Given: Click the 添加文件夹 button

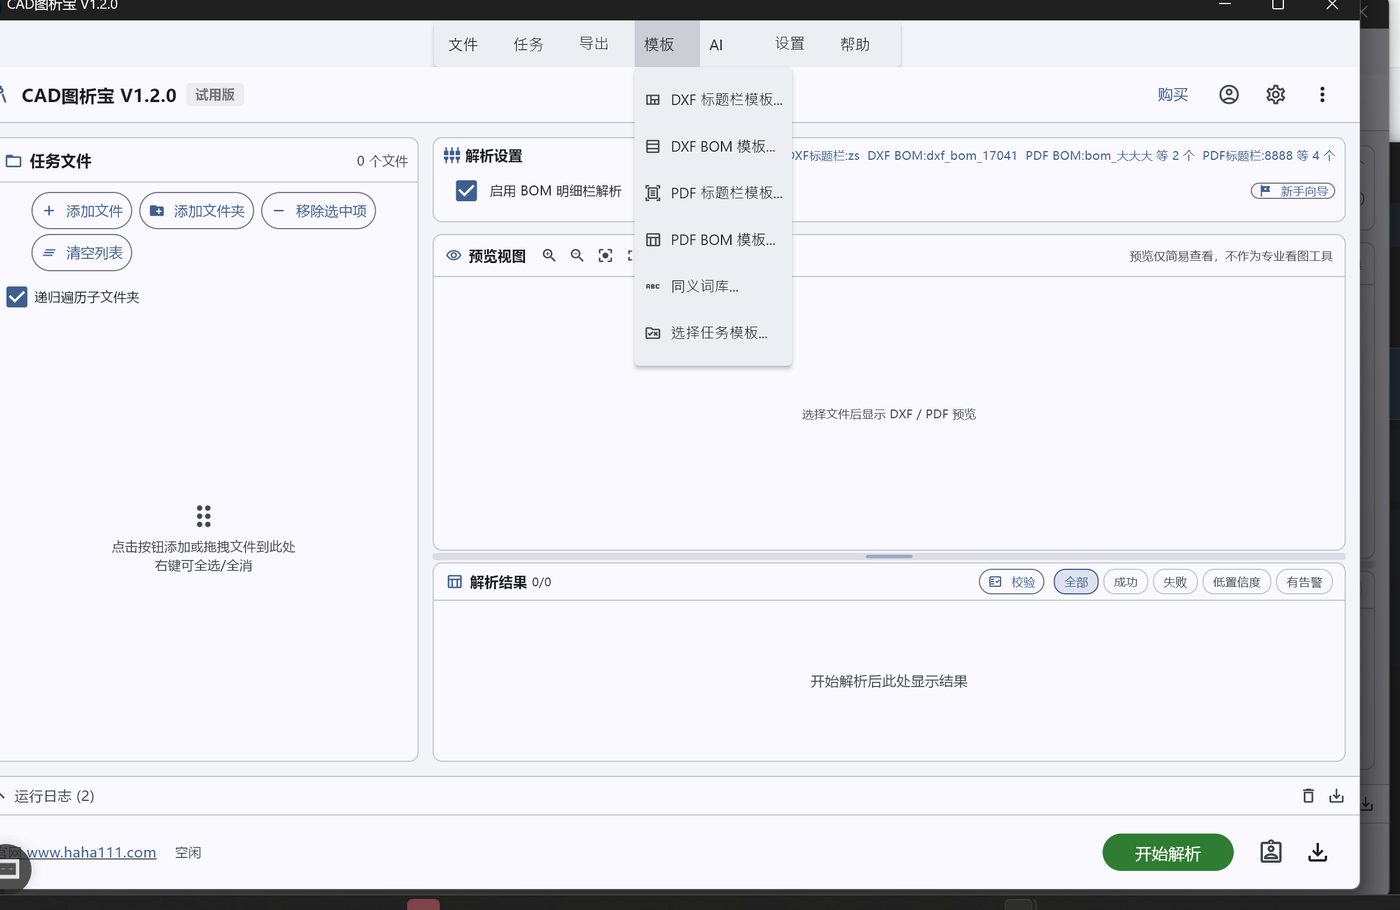Looking at the screenshot, I should pos(197,211).
